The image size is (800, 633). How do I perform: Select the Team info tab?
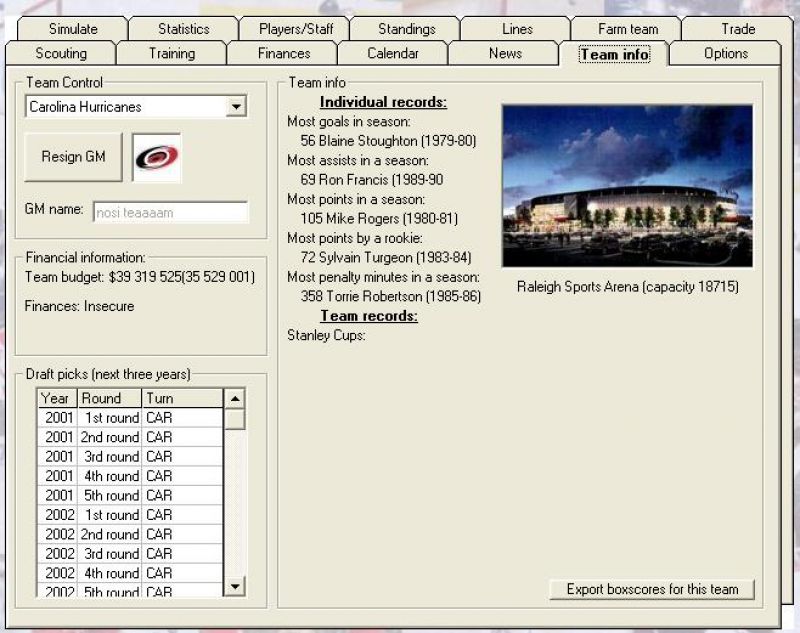(x=614, y=54)
